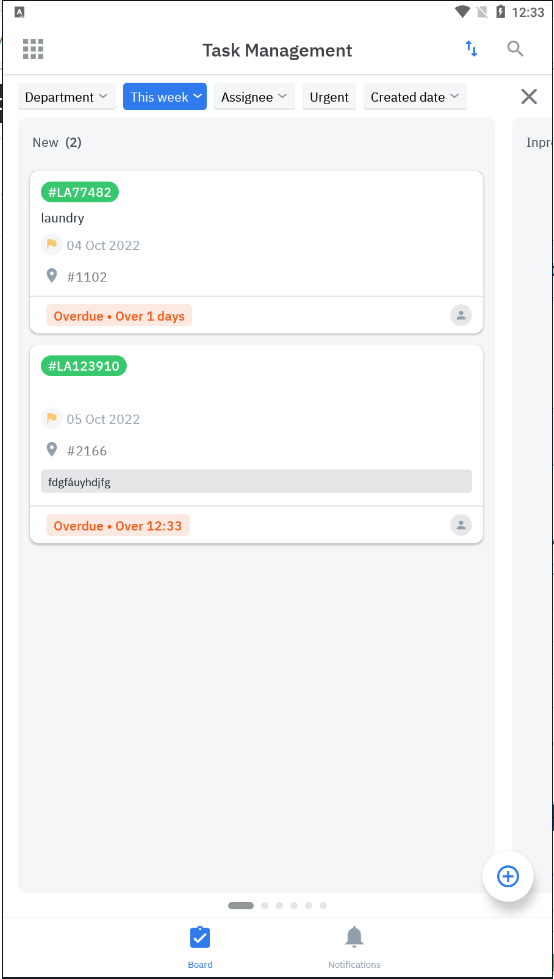Select the Board tab

(x=200, y=947)
